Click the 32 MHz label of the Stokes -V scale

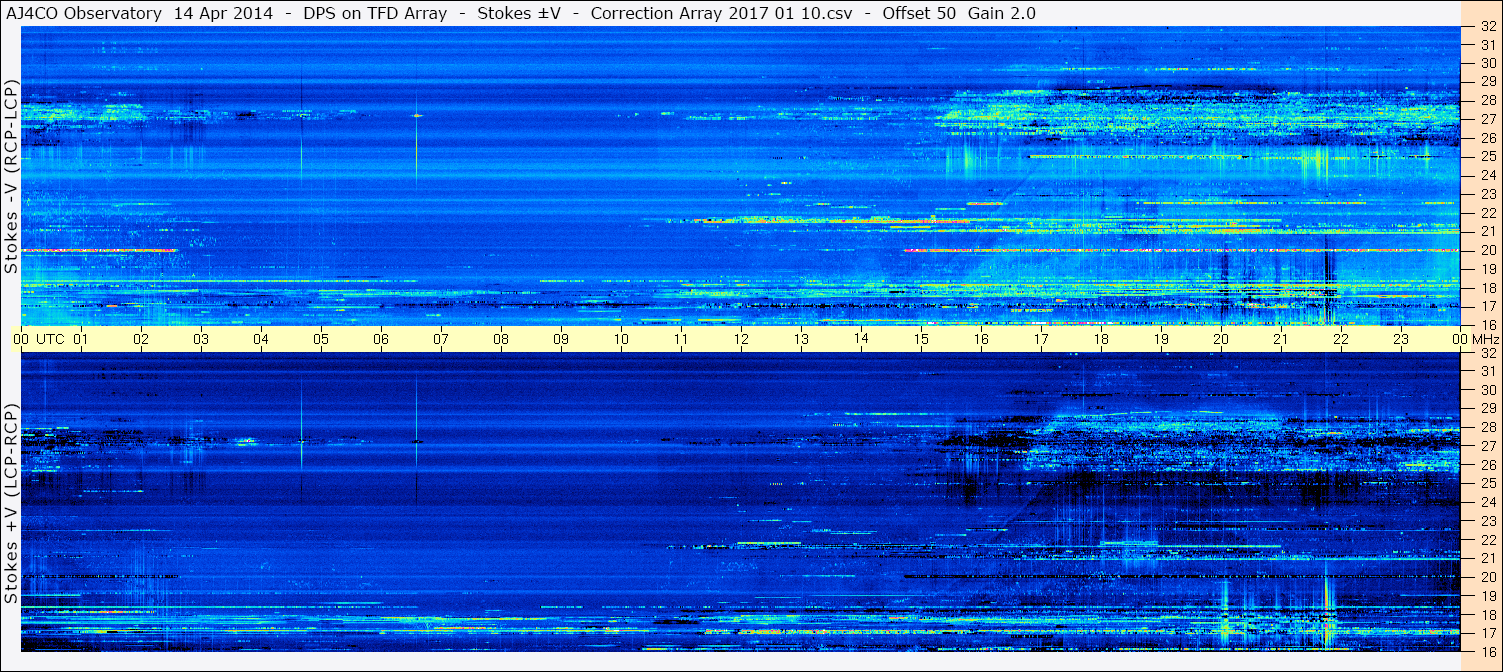[x=1488, y=27]
